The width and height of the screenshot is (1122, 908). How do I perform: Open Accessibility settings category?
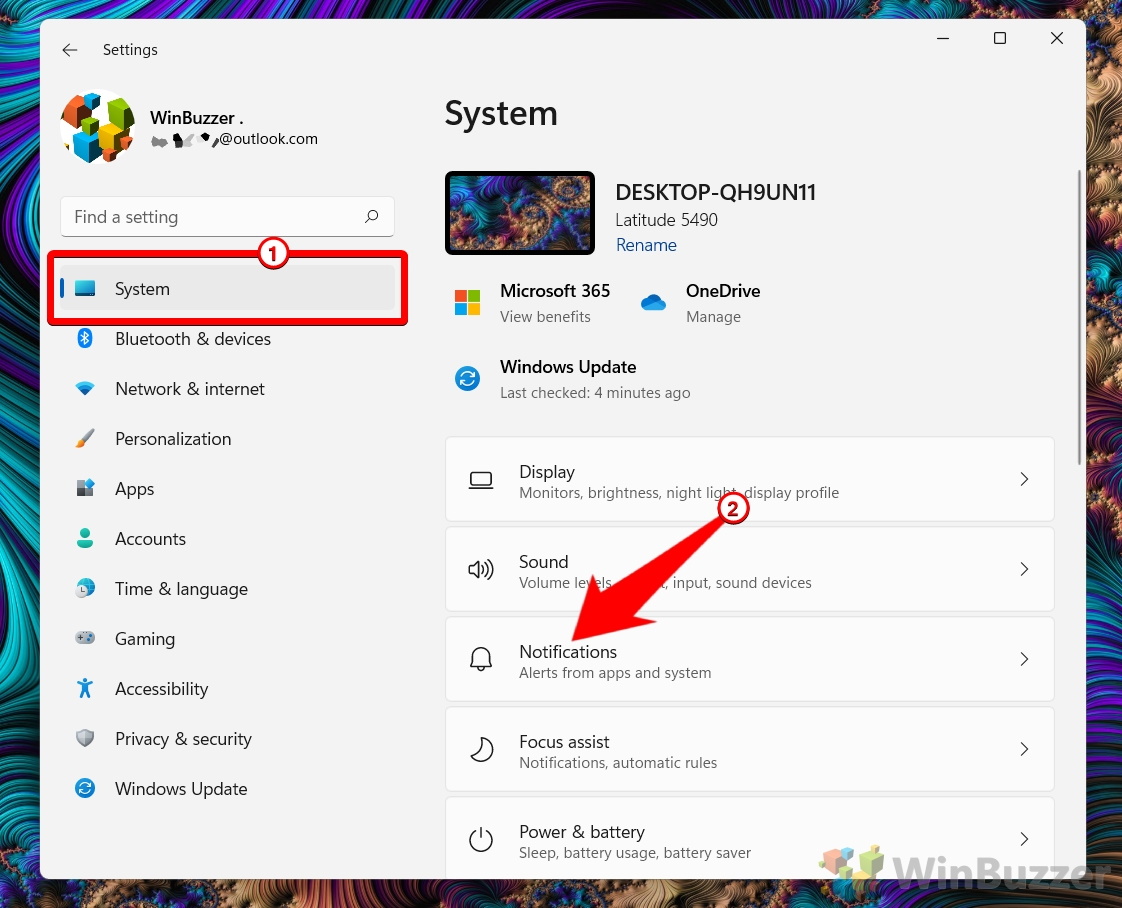coord(228,688)
